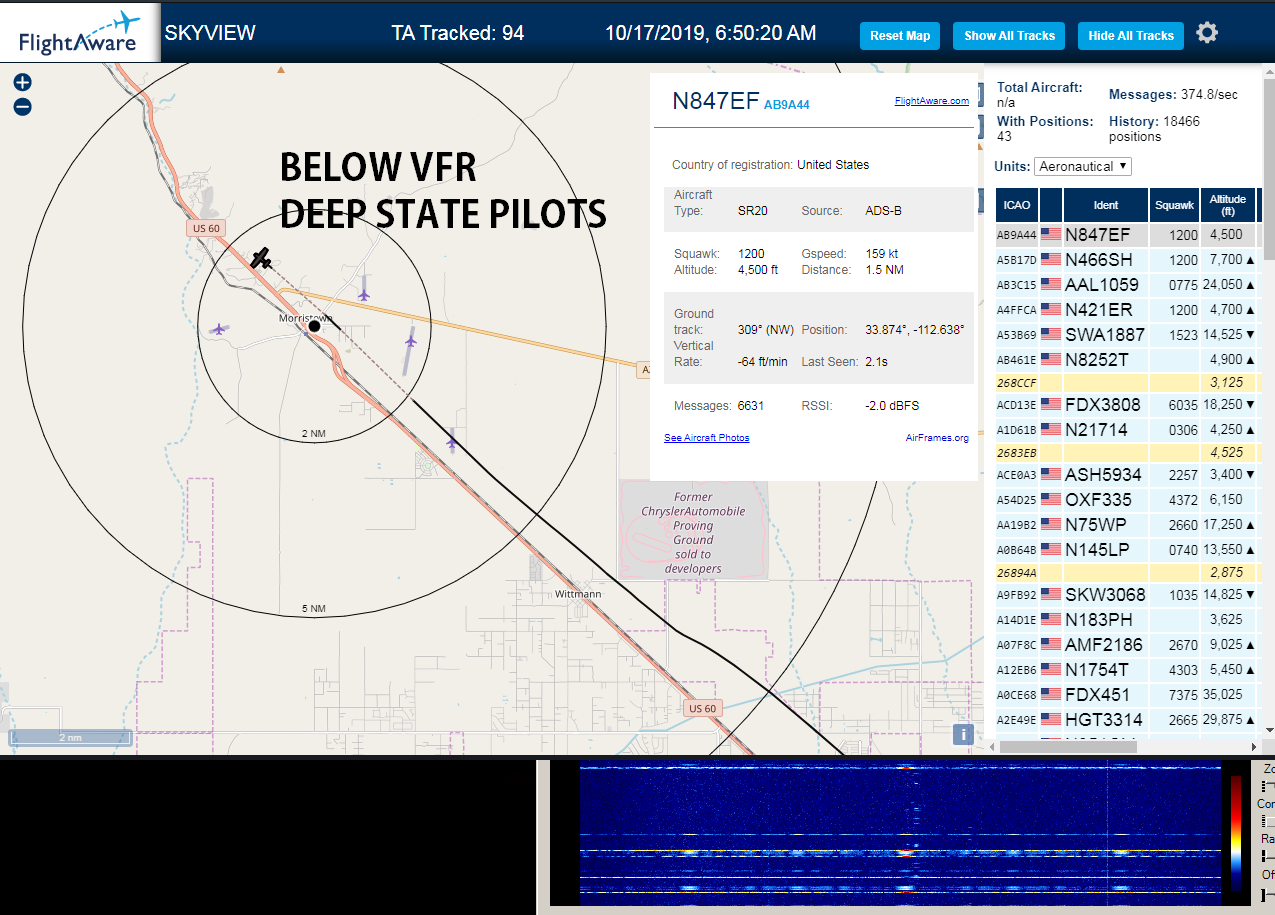Select the SKW3068 ident in table
The height and width of the screenshot is (915, 1275).
click(x=1105, y=595)
